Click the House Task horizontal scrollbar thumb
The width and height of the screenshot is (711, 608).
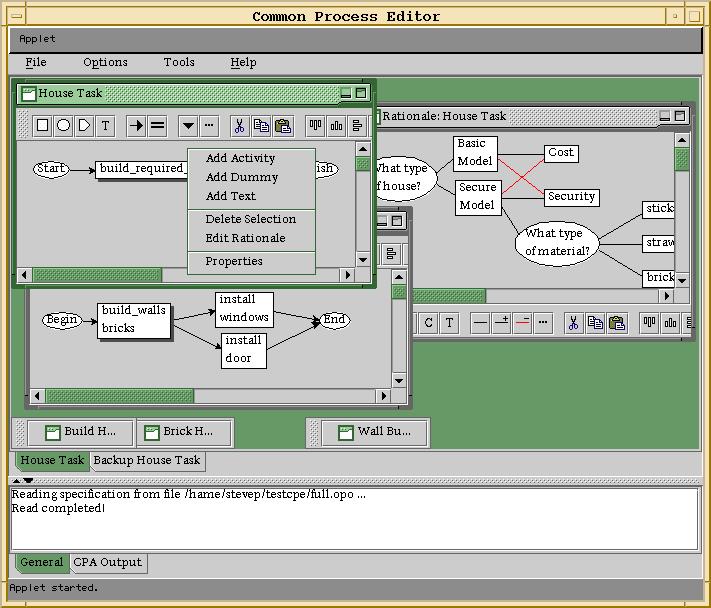point(98,274)
